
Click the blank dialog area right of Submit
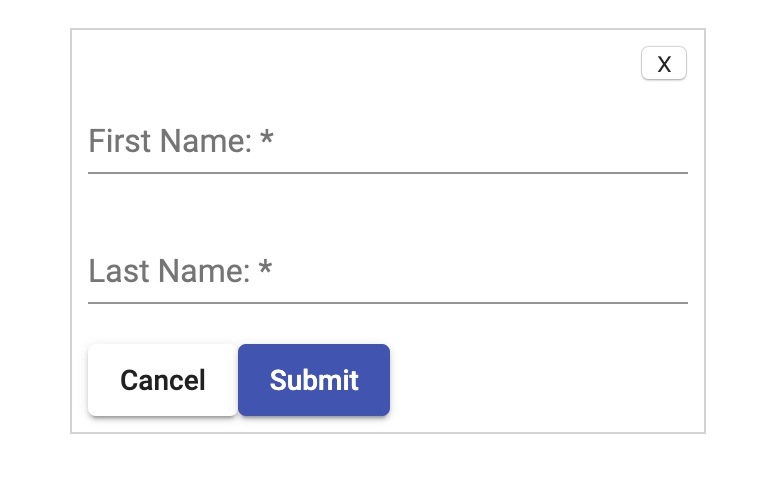[547, 380]
